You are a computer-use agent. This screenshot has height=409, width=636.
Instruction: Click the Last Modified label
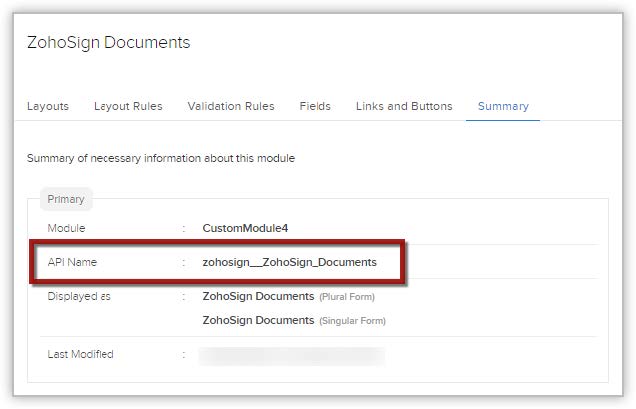(x=80, y=354)
